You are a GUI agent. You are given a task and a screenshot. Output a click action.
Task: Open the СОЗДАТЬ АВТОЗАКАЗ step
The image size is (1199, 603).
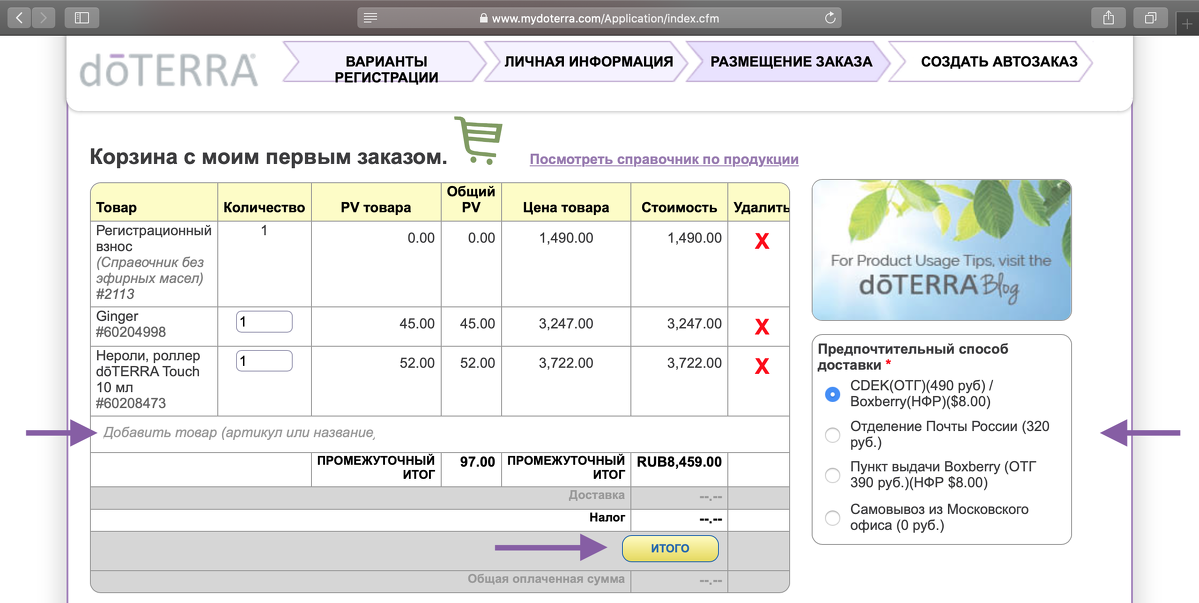point(992,62)
